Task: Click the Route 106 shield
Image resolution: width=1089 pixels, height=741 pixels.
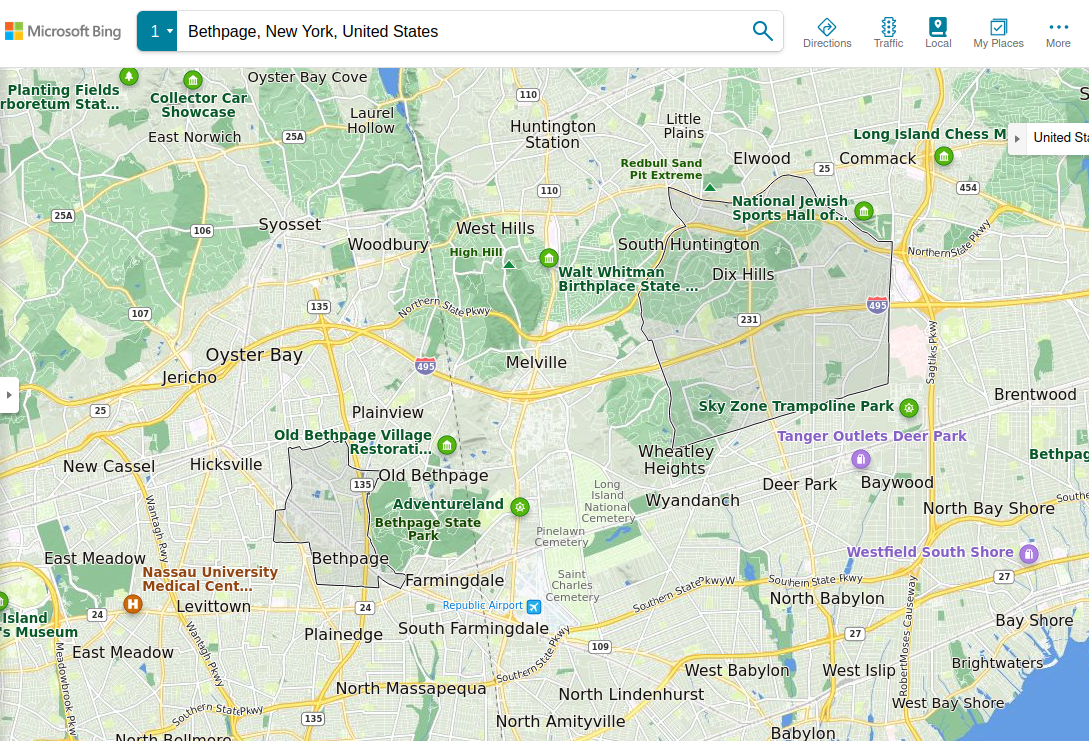Action: 202,231
